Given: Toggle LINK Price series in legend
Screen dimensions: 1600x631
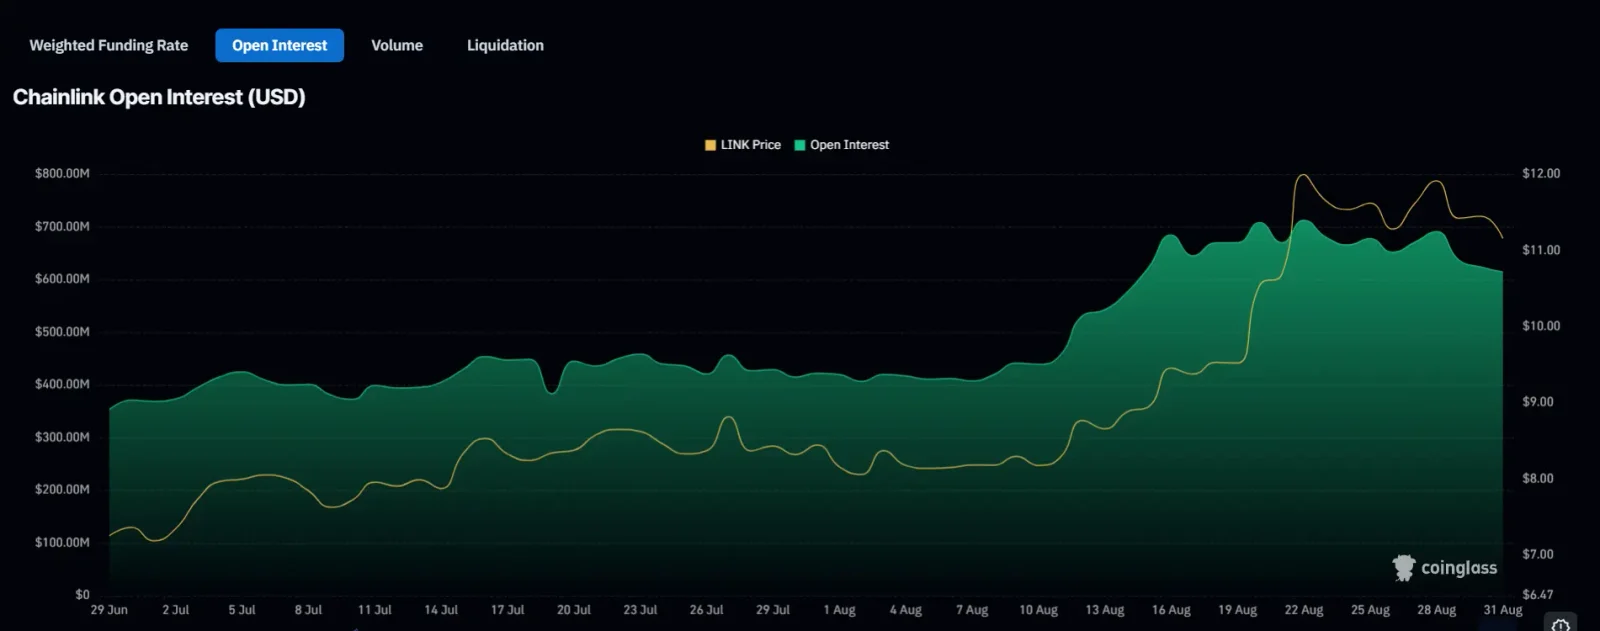Looking at the screenshot, I should (x=743, y=145).
